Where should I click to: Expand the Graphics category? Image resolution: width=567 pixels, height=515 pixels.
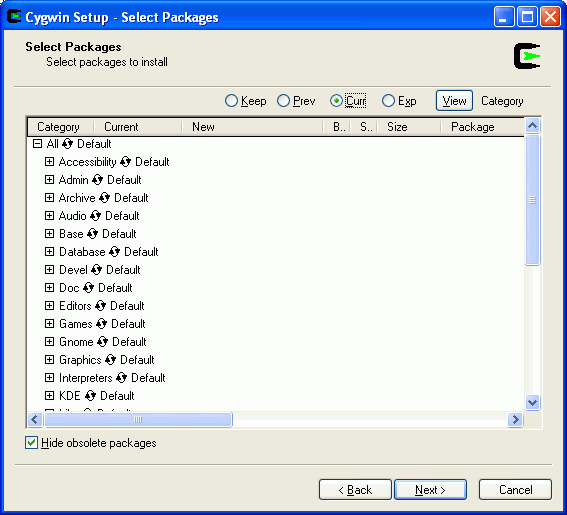[x=49, y=359]
